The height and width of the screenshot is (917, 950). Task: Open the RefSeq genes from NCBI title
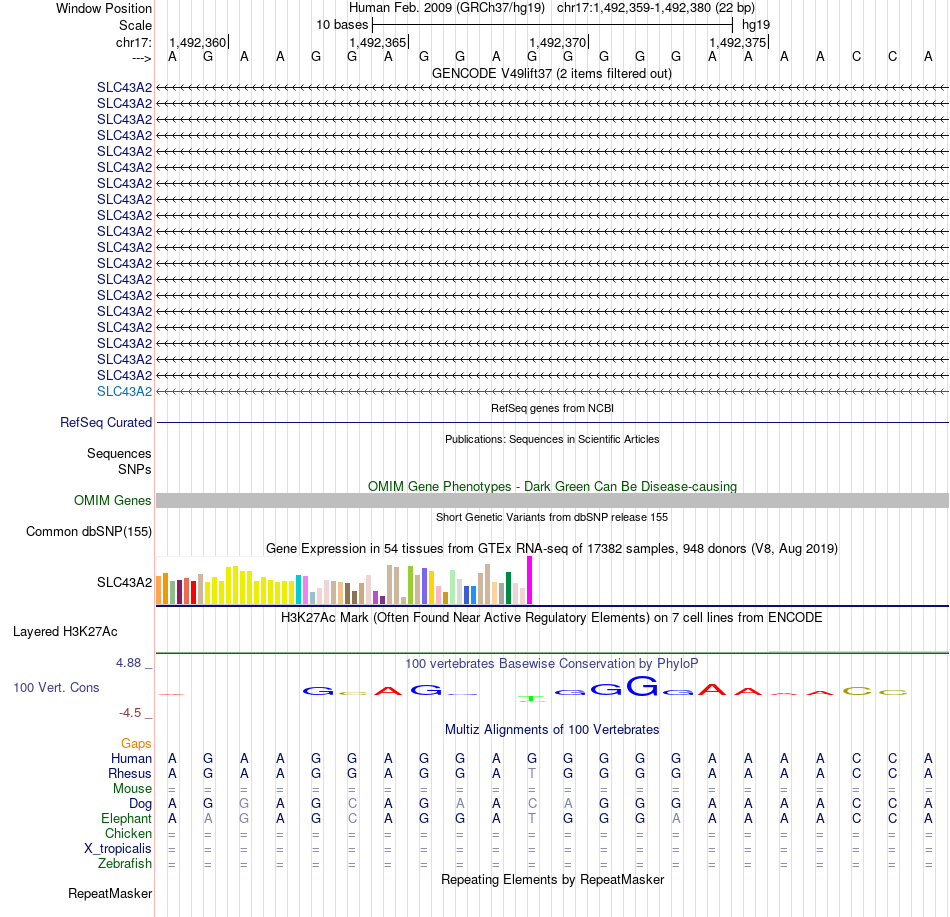[552, 408]
